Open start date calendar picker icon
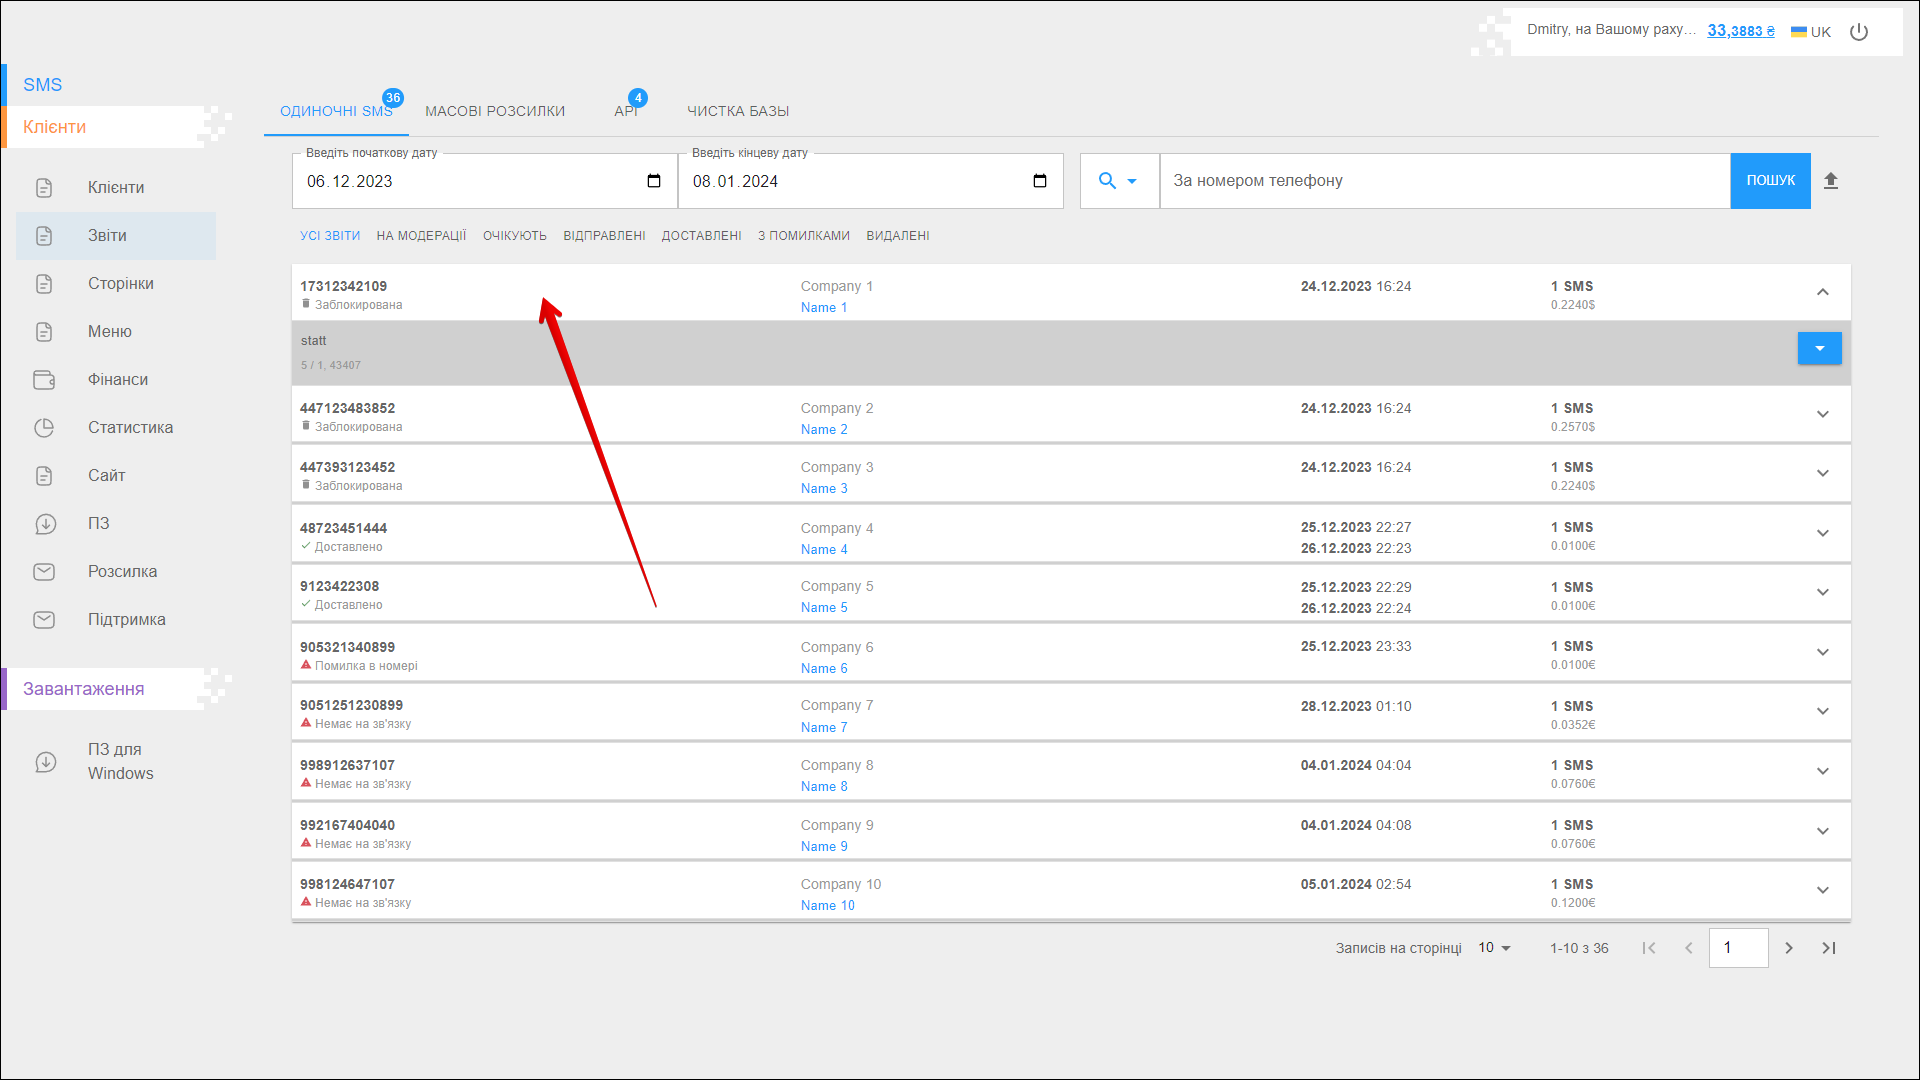 coord(654,181)
